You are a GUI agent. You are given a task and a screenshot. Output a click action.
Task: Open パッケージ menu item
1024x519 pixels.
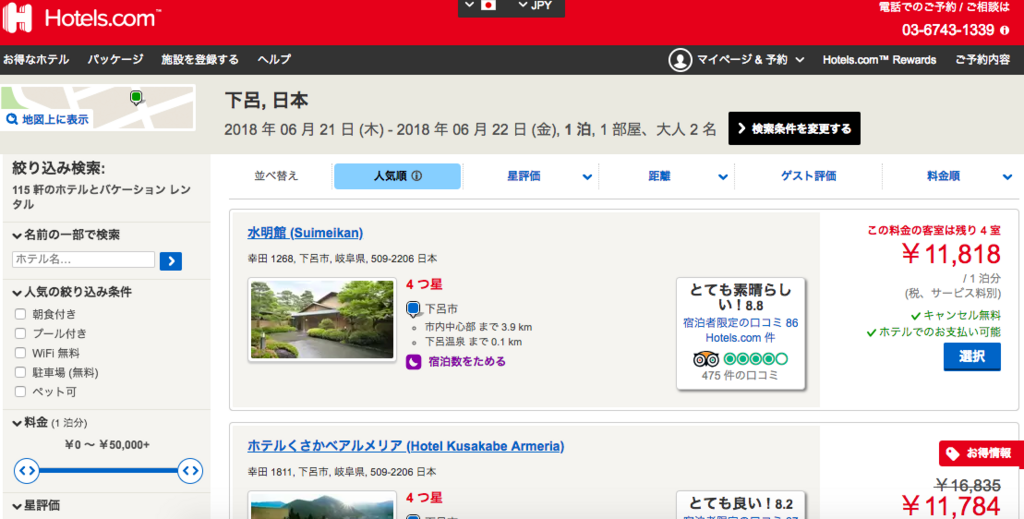coord(116,59)
